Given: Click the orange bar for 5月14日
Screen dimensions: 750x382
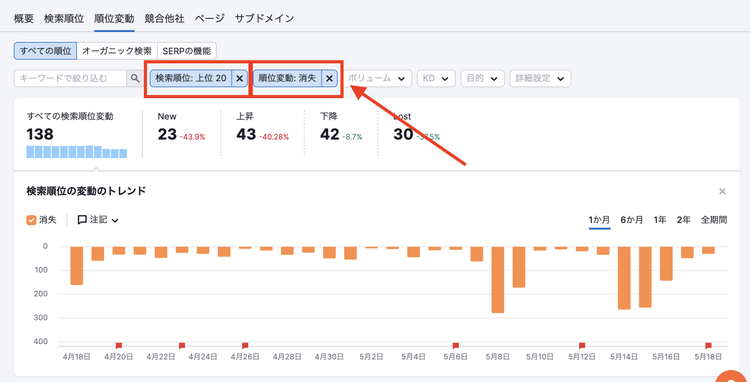Looking at the screenshot, I should [624, 278].
